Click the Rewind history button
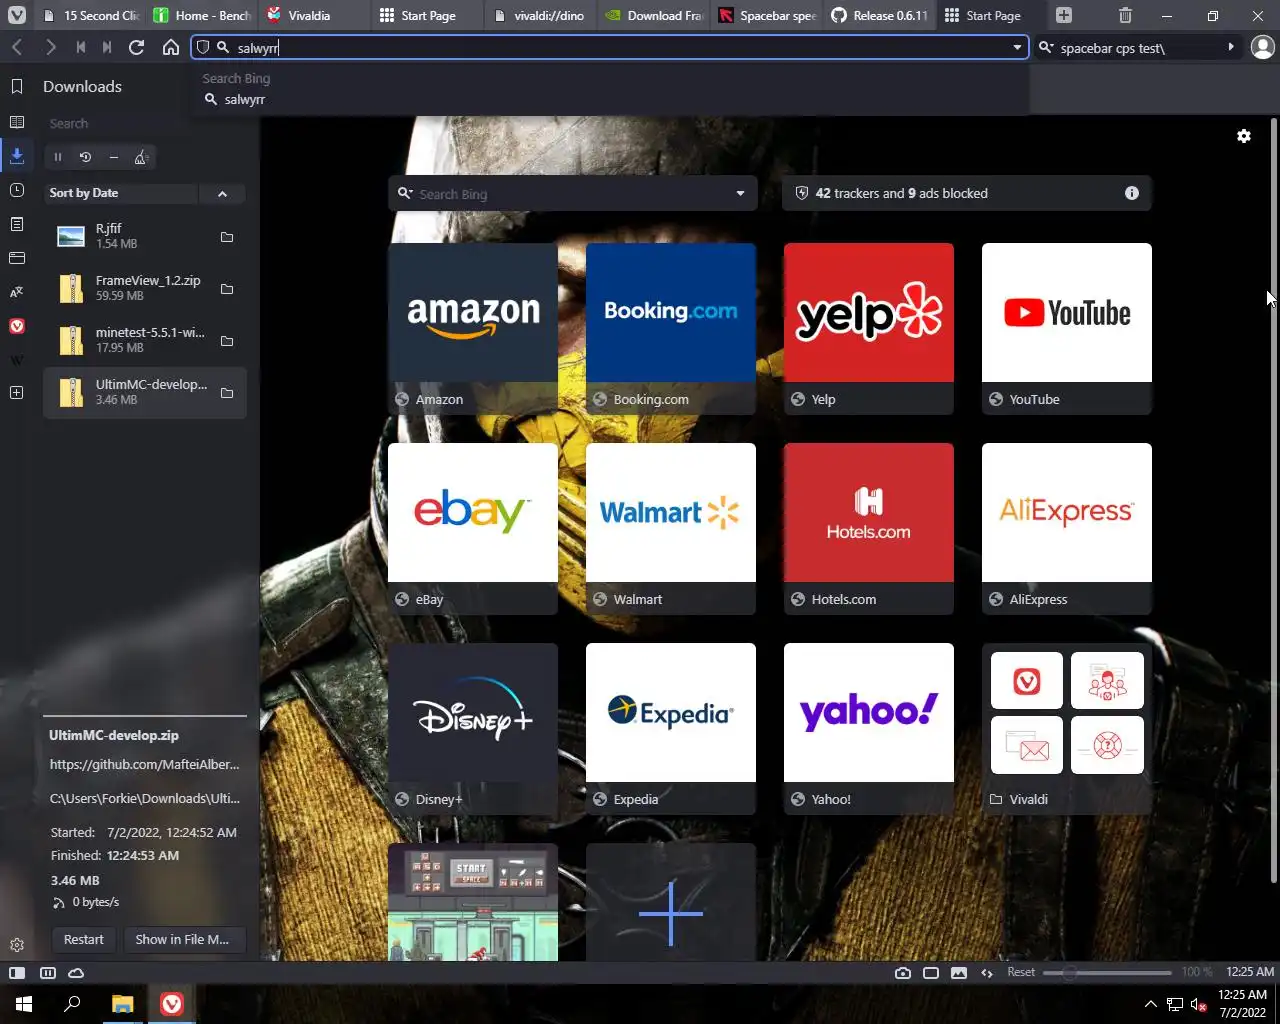Viewport: 1280px width, 1024px height. (x=80, y=47)
